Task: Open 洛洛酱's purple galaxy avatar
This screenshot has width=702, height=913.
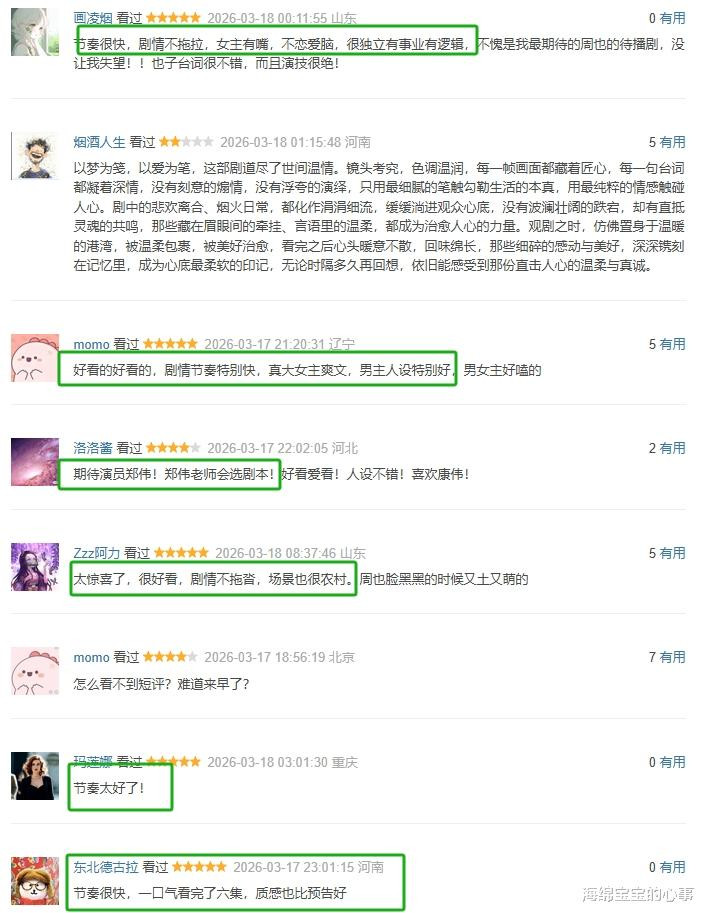Action: click(35, 462)
